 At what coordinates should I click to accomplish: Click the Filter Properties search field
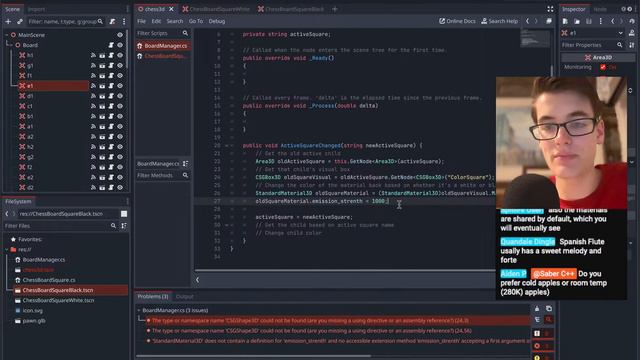pos(592,45)
